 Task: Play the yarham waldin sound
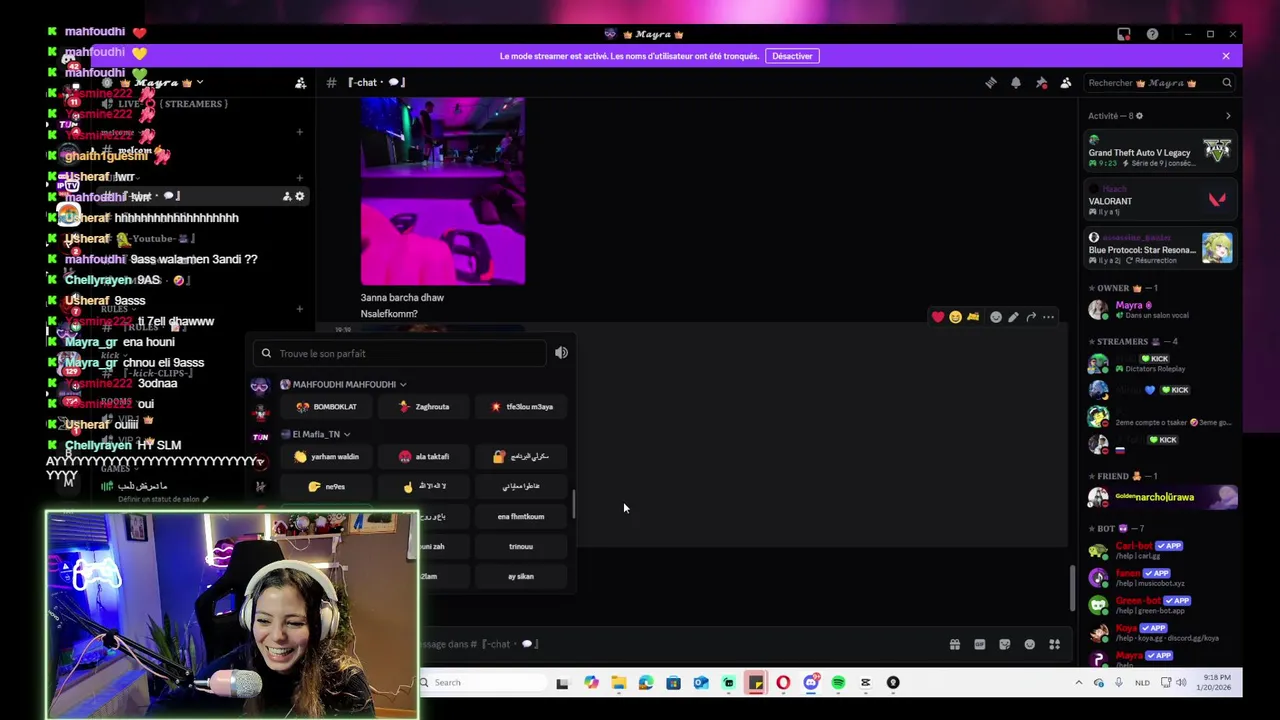(326, 457)
